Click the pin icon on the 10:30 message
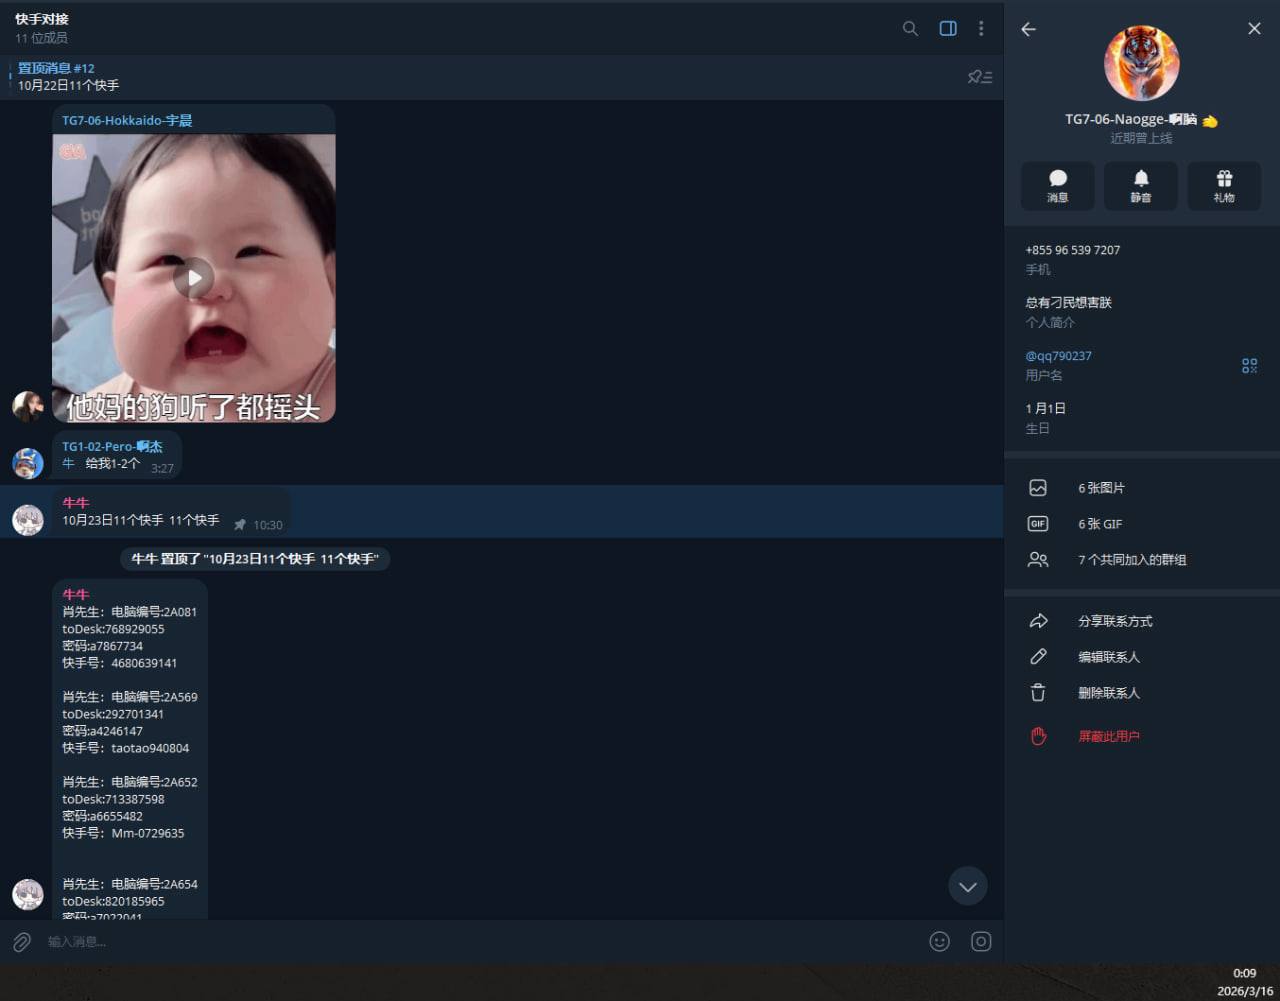Screen dimensions: 1280x1001 (240, 525)
